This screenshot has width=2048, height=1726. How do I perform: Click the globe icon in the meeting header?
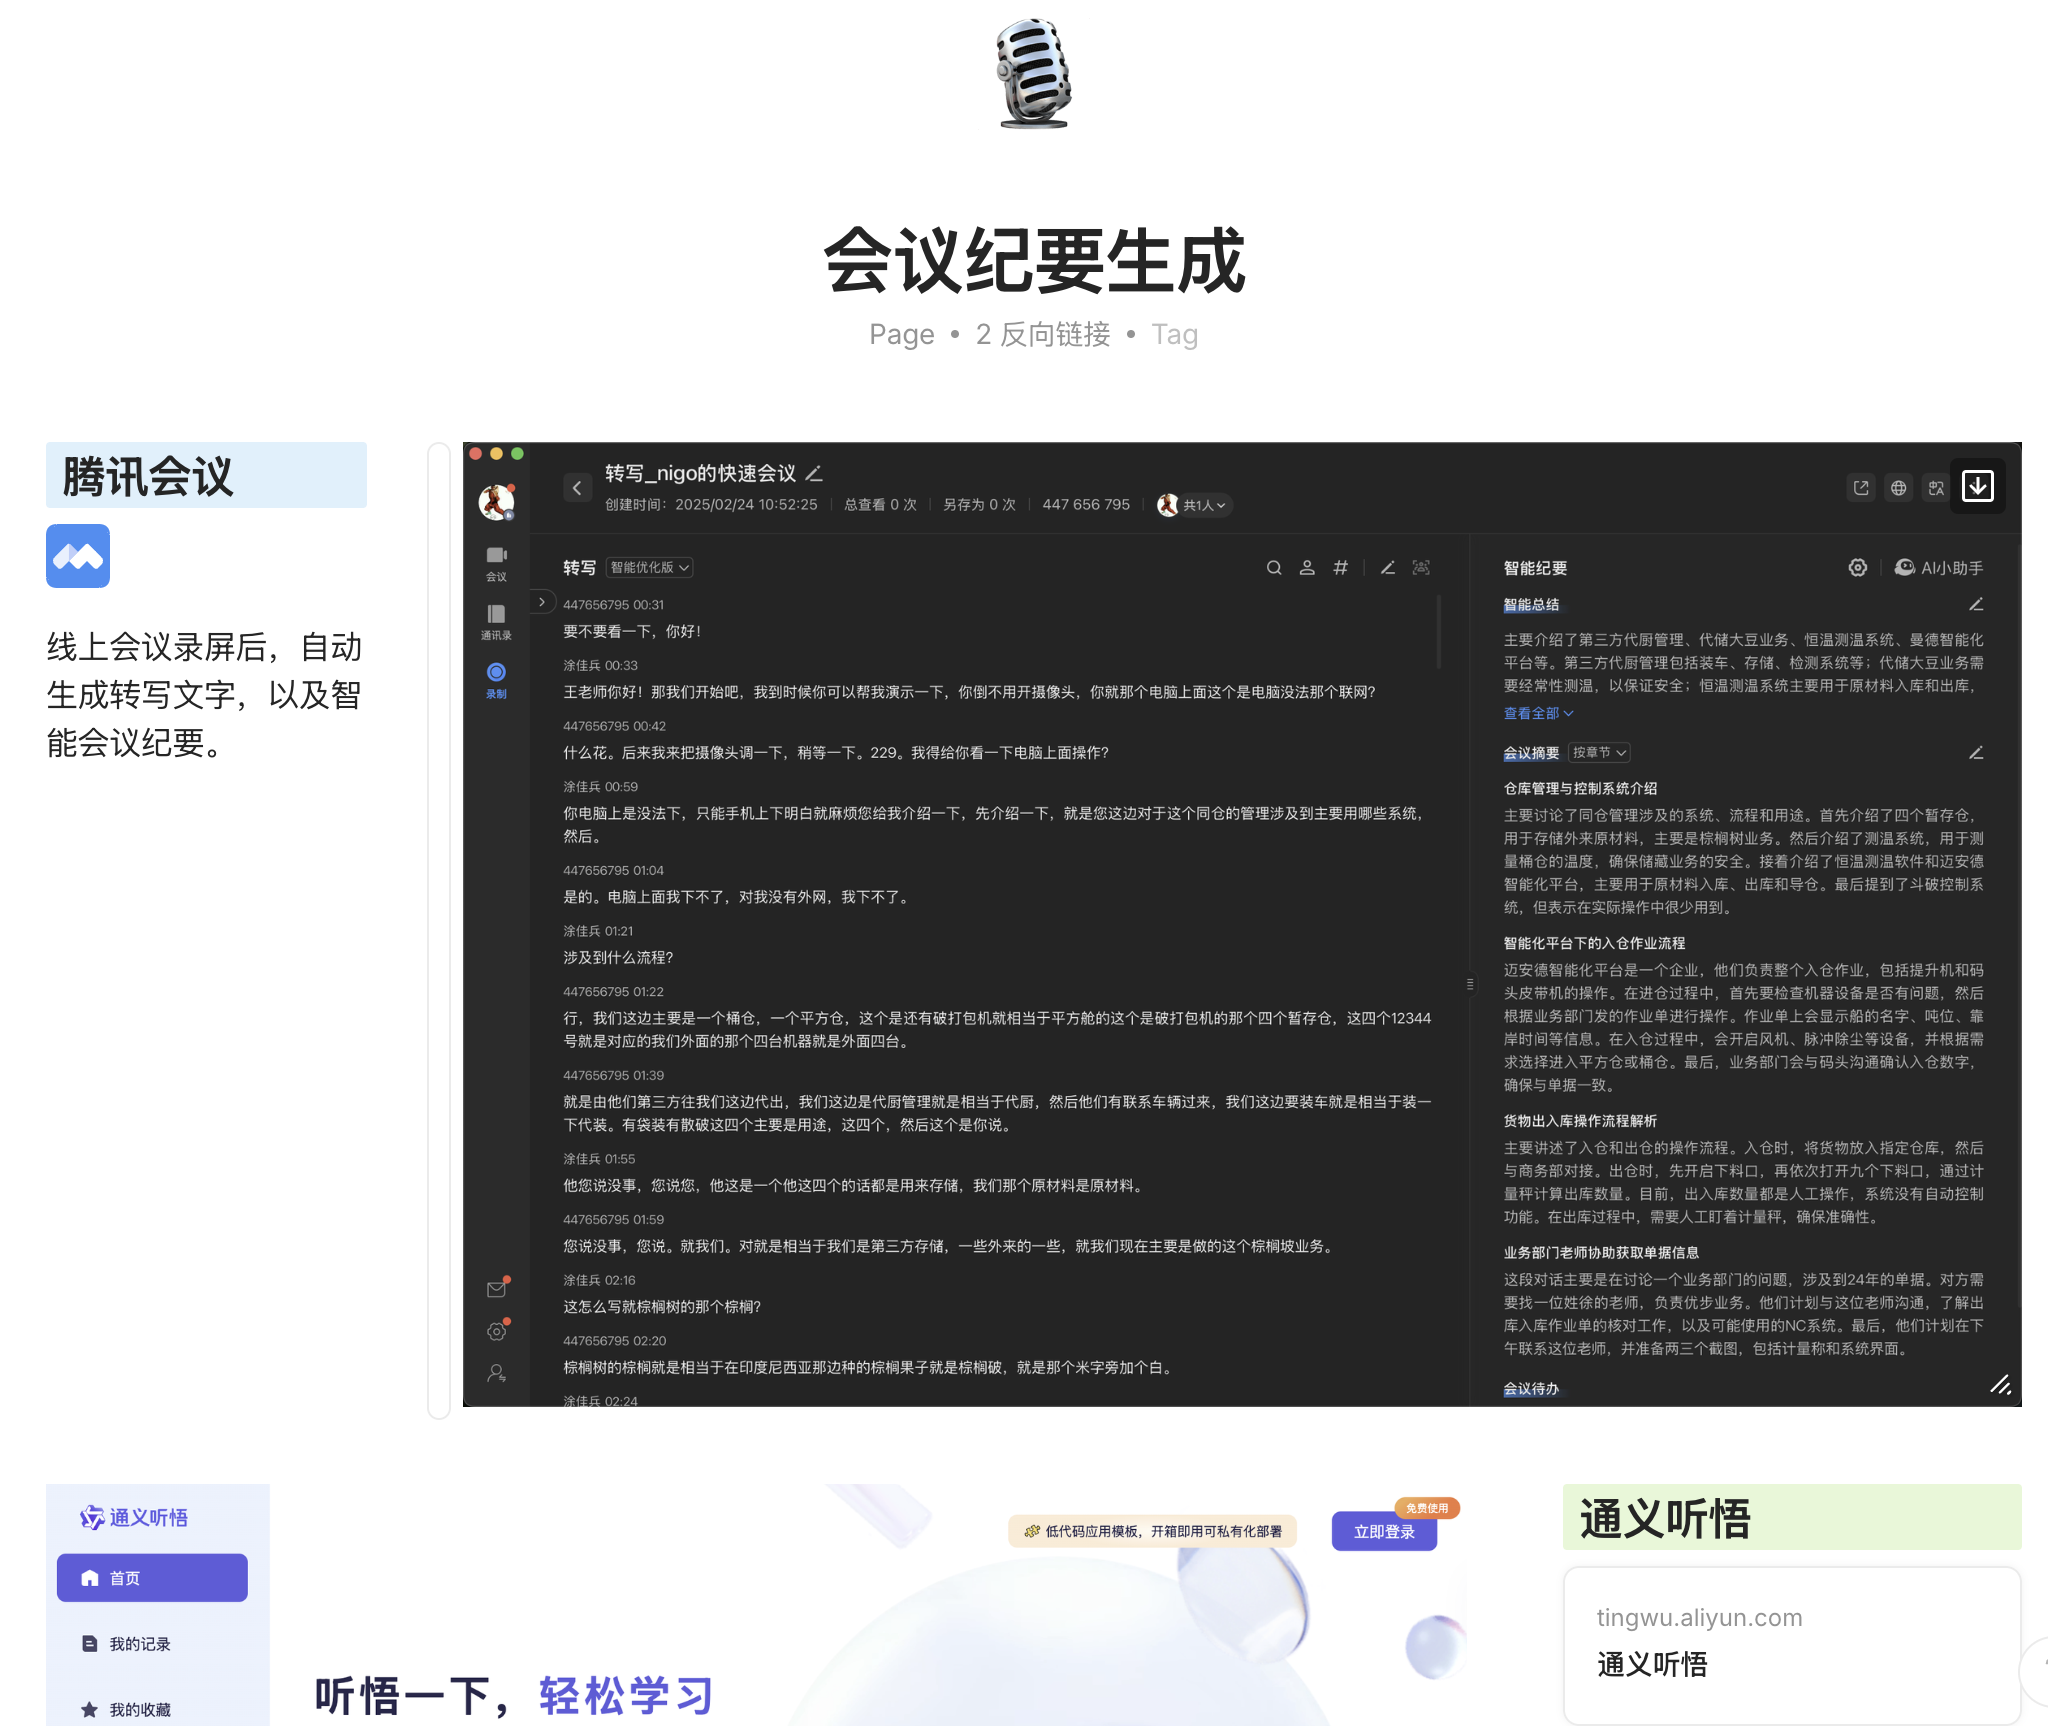coord(1899,488)
